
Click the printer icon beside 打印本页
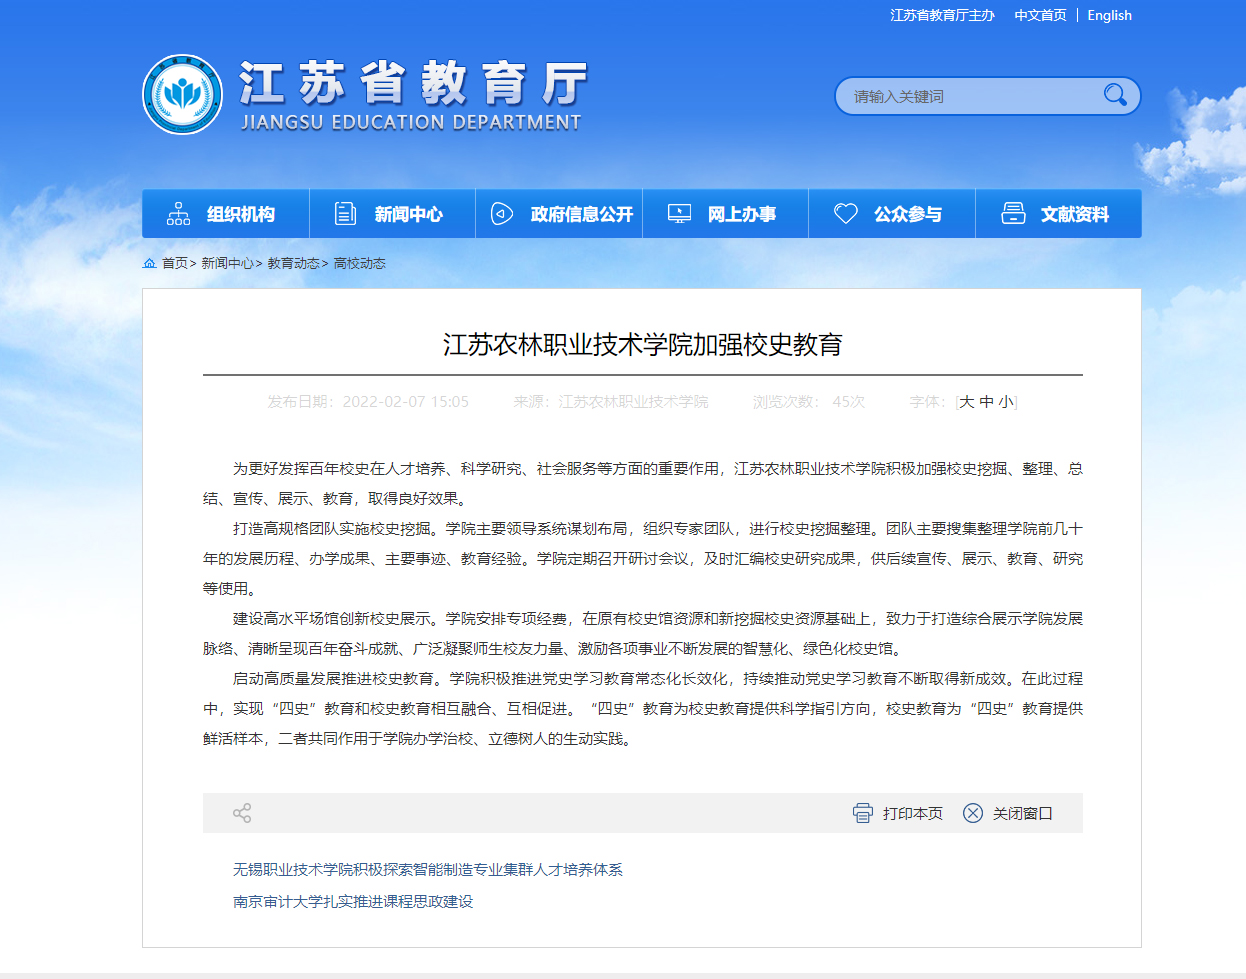pos(863,813)
